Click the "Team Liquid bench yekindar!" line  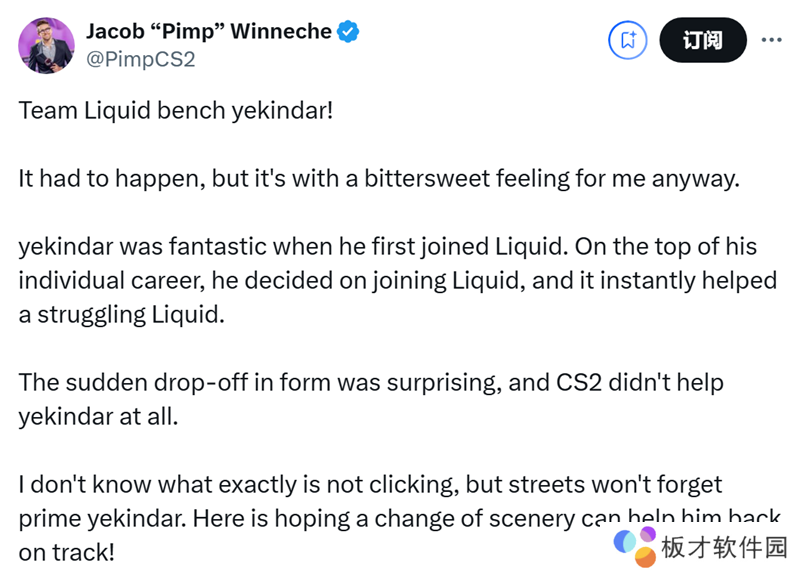pyautogui.click(x=175, y=110)
